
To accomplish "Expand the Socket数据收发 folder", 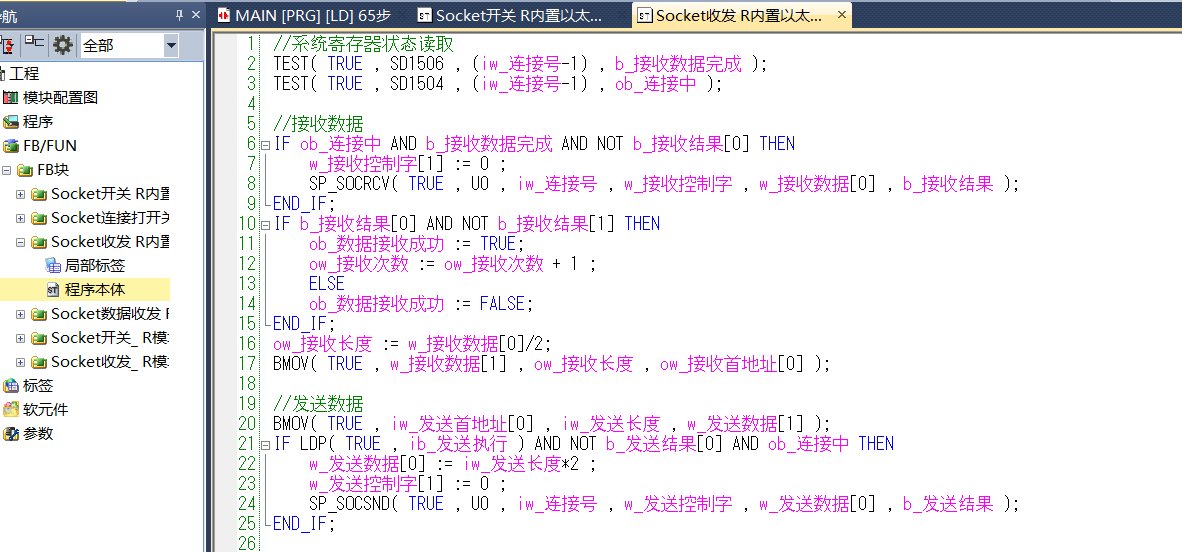I will point(20,314).
